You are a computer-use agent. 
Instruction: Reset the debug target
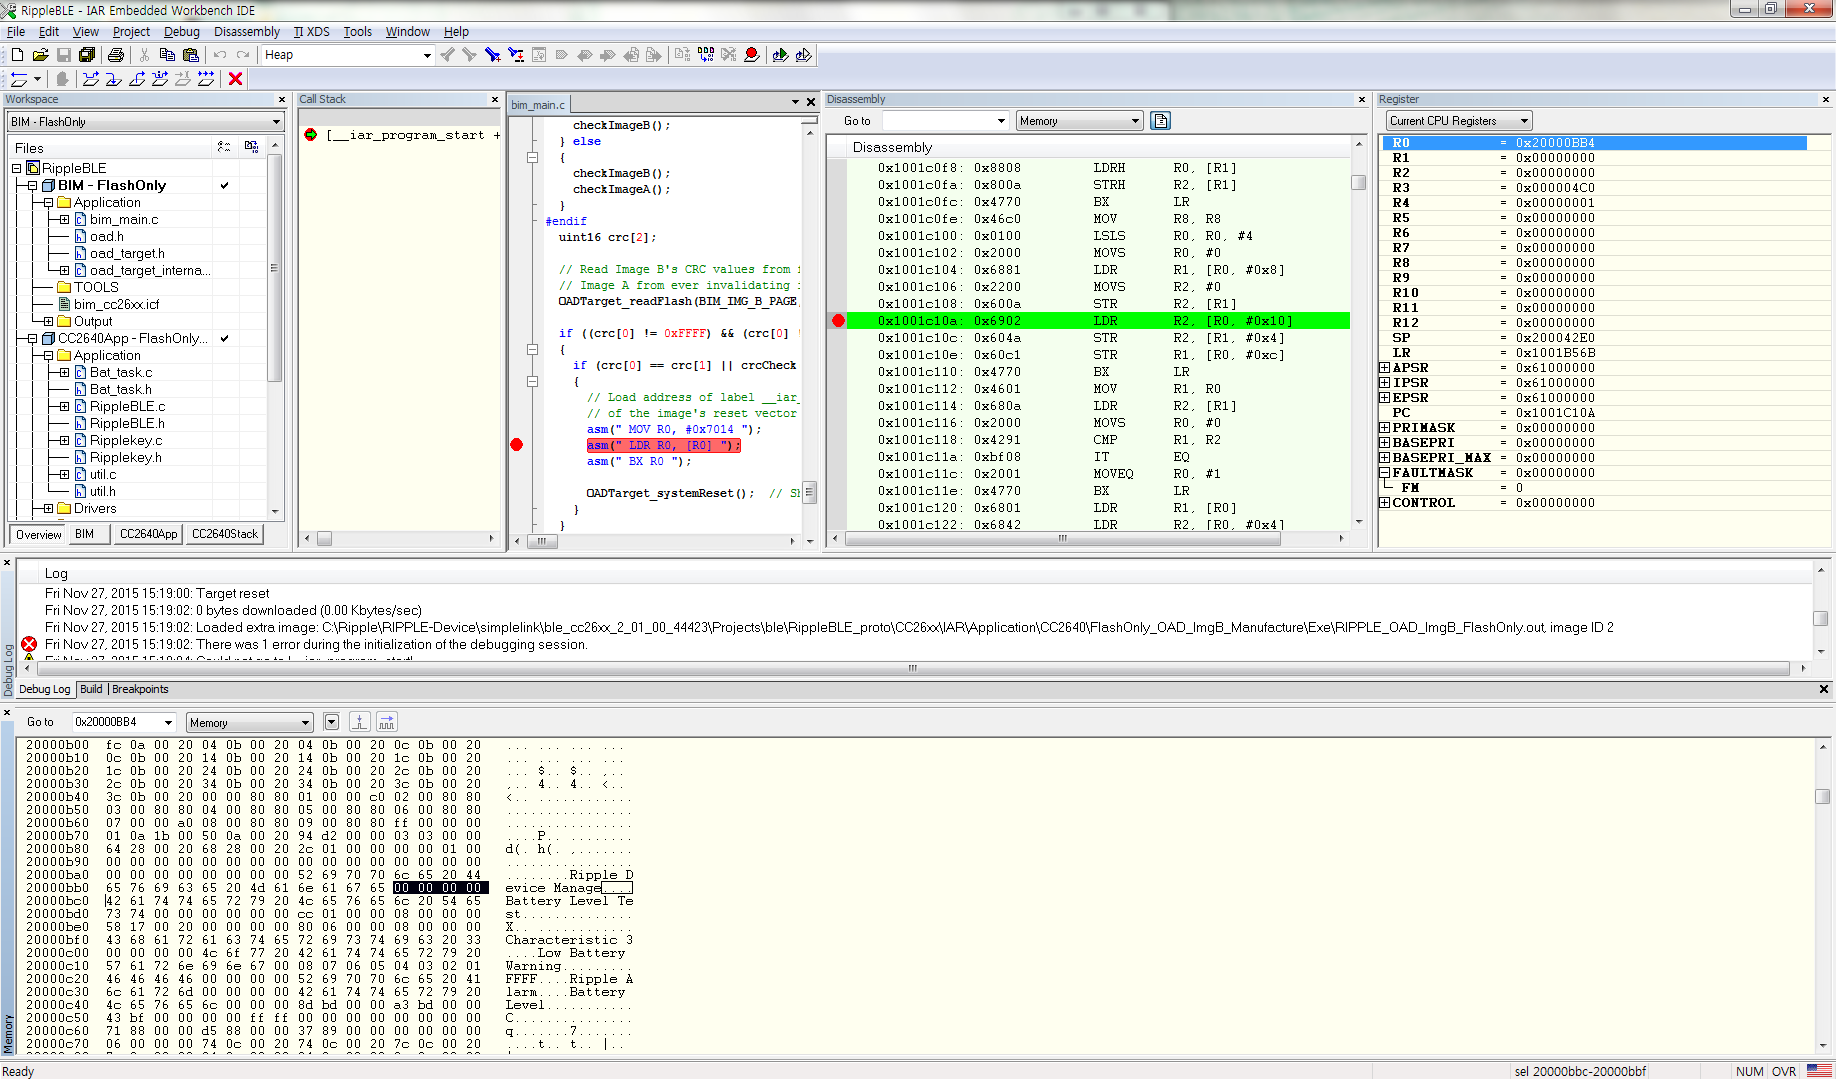19,79
